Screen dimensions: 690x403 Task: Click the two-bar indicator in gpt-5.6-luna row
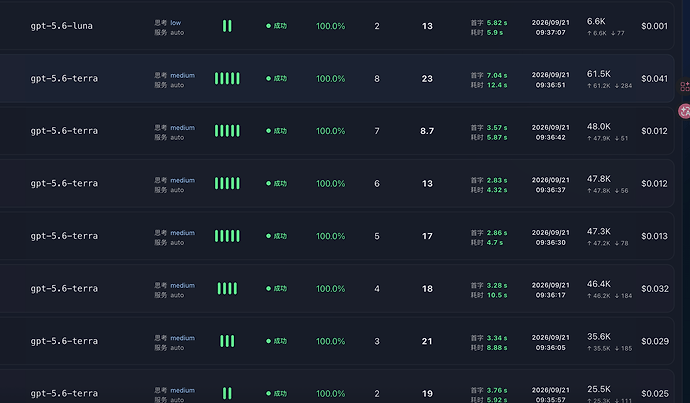click(227, 26)
